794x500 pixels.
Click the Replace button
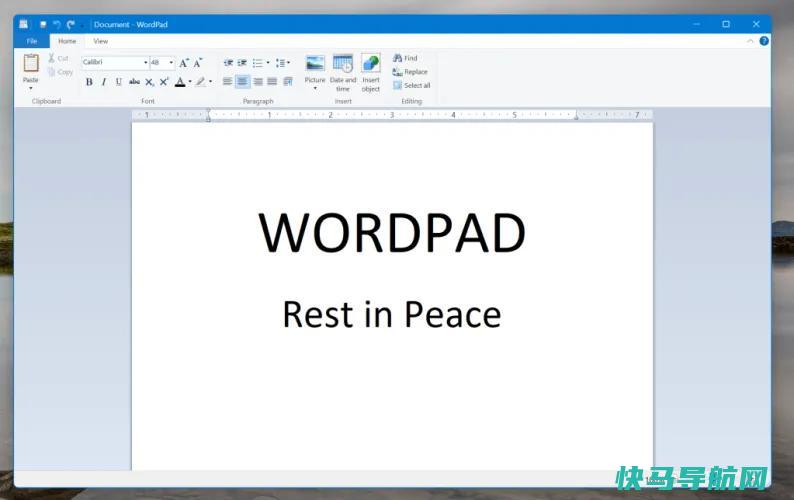[x=410, y=72]
